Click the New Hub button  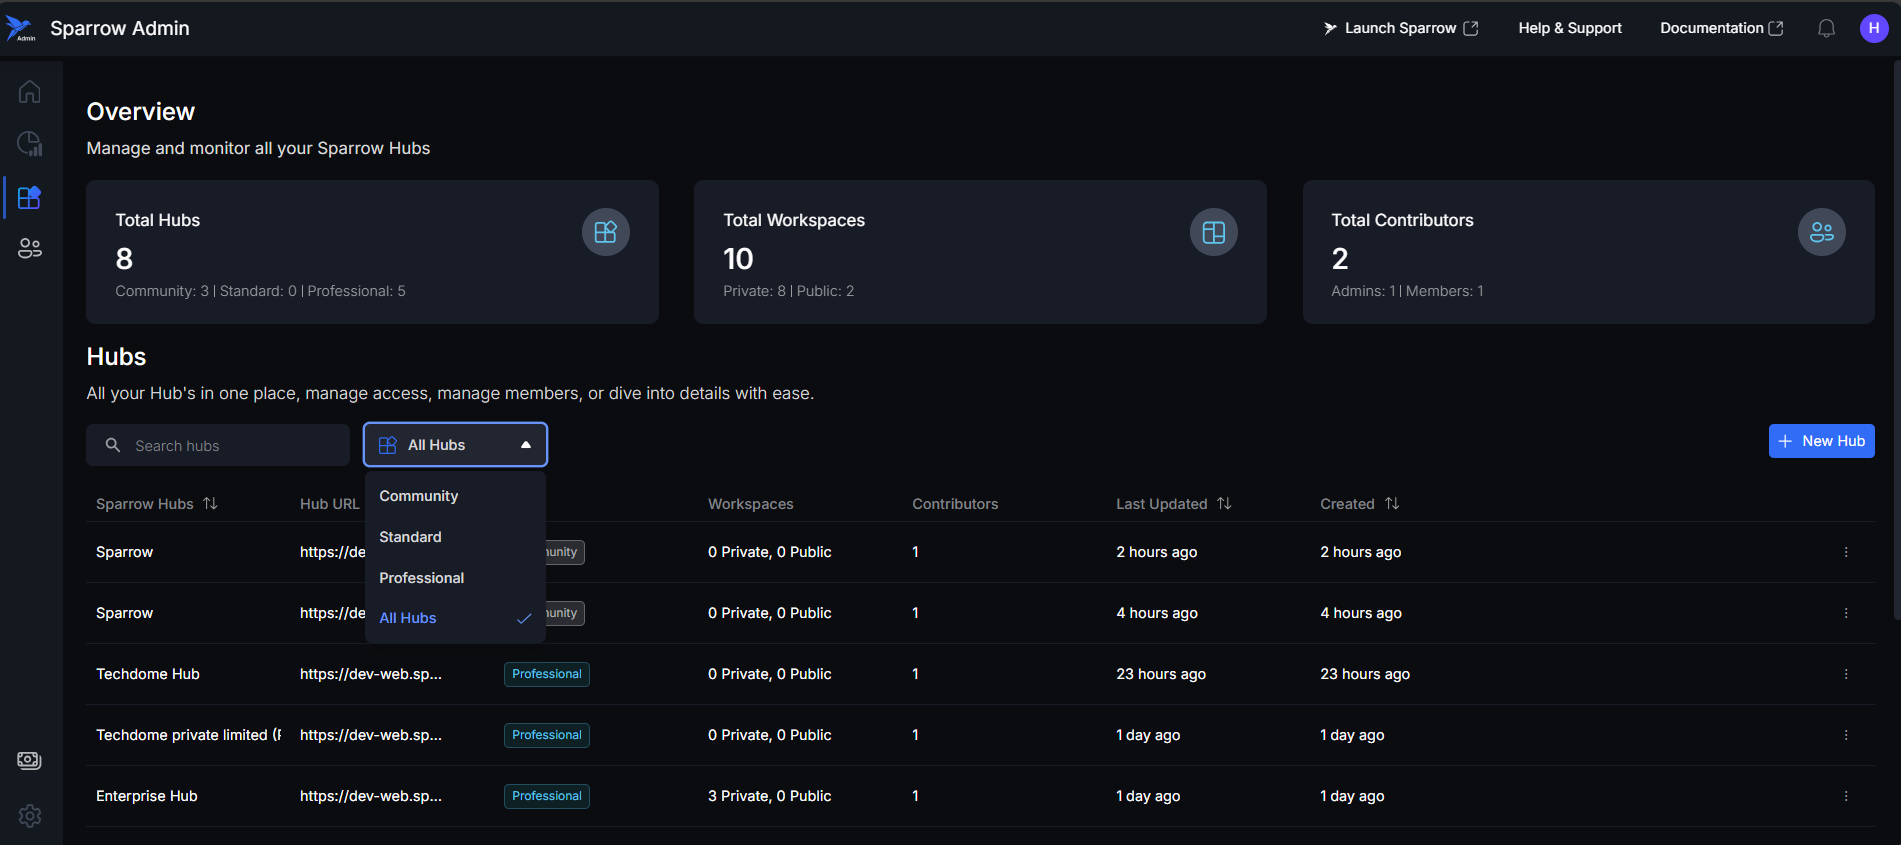tap(1821, 441)
